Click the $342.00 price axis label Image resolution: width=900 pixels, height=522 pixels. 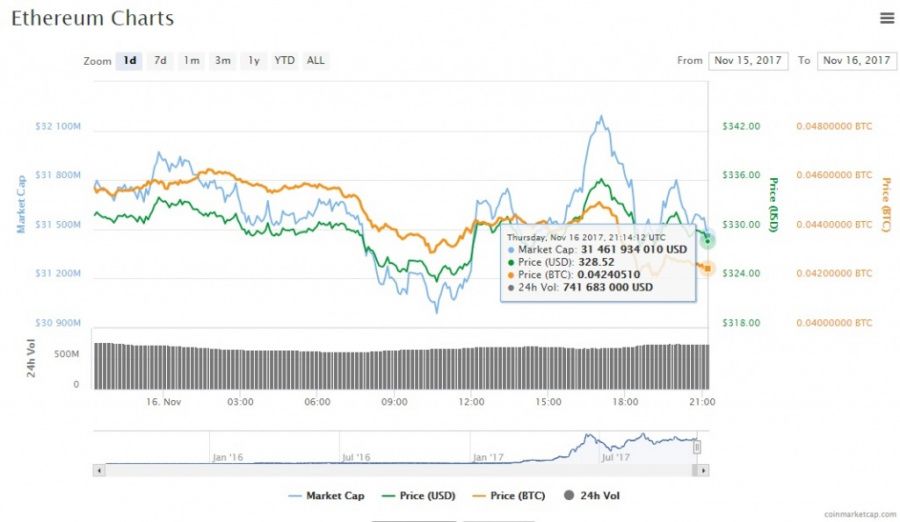pos(741,126)
